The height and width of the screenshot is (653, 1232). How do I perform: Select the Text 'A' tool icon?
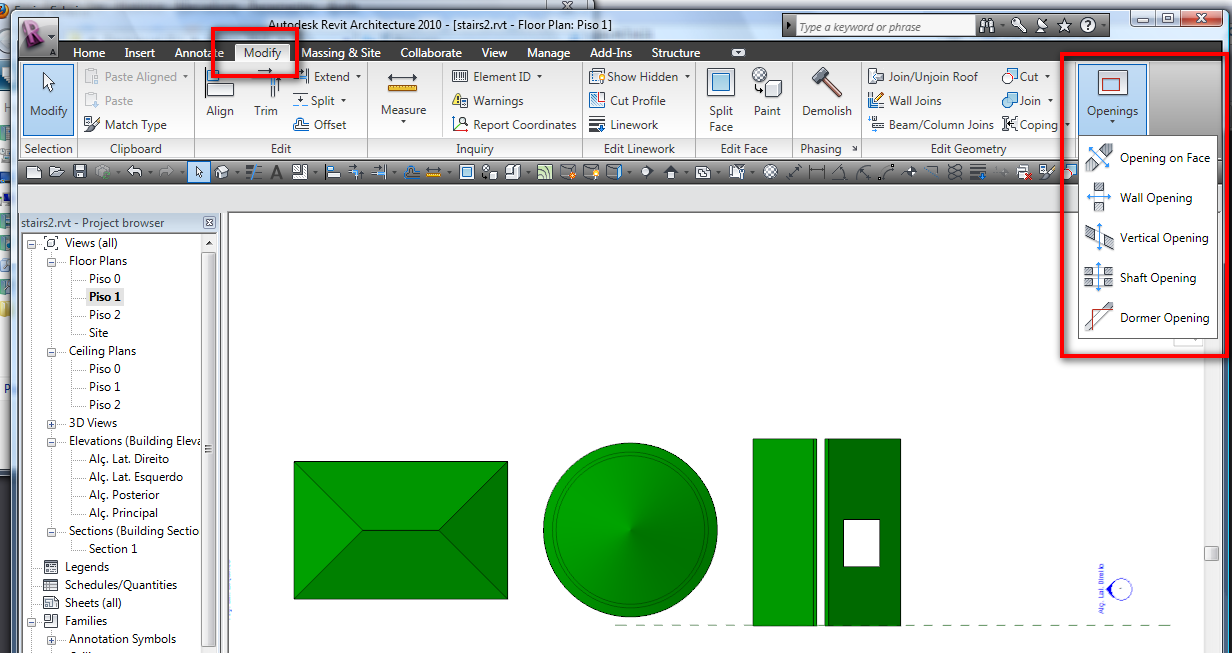coord(276,172)
